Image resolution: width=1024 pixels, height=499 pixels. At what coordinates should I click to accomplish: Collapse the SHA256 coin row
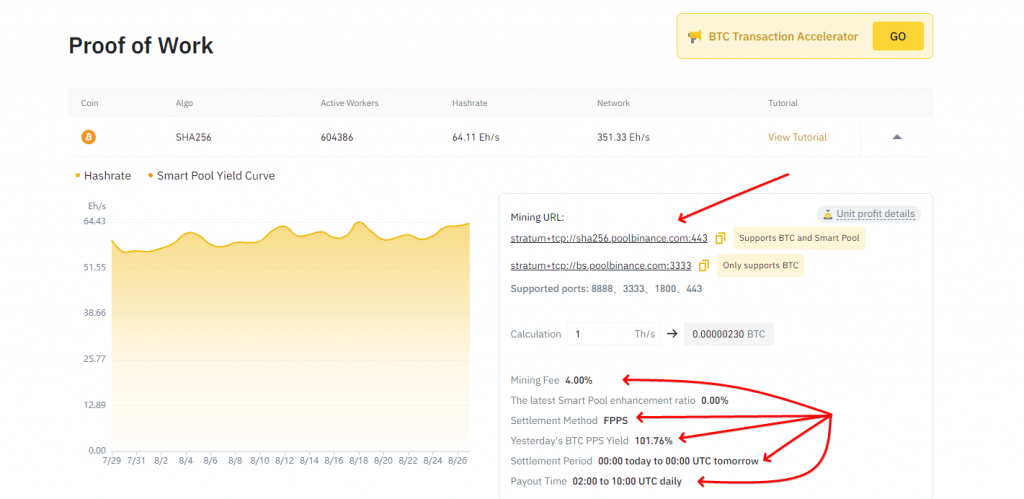(x=897, y=137)
